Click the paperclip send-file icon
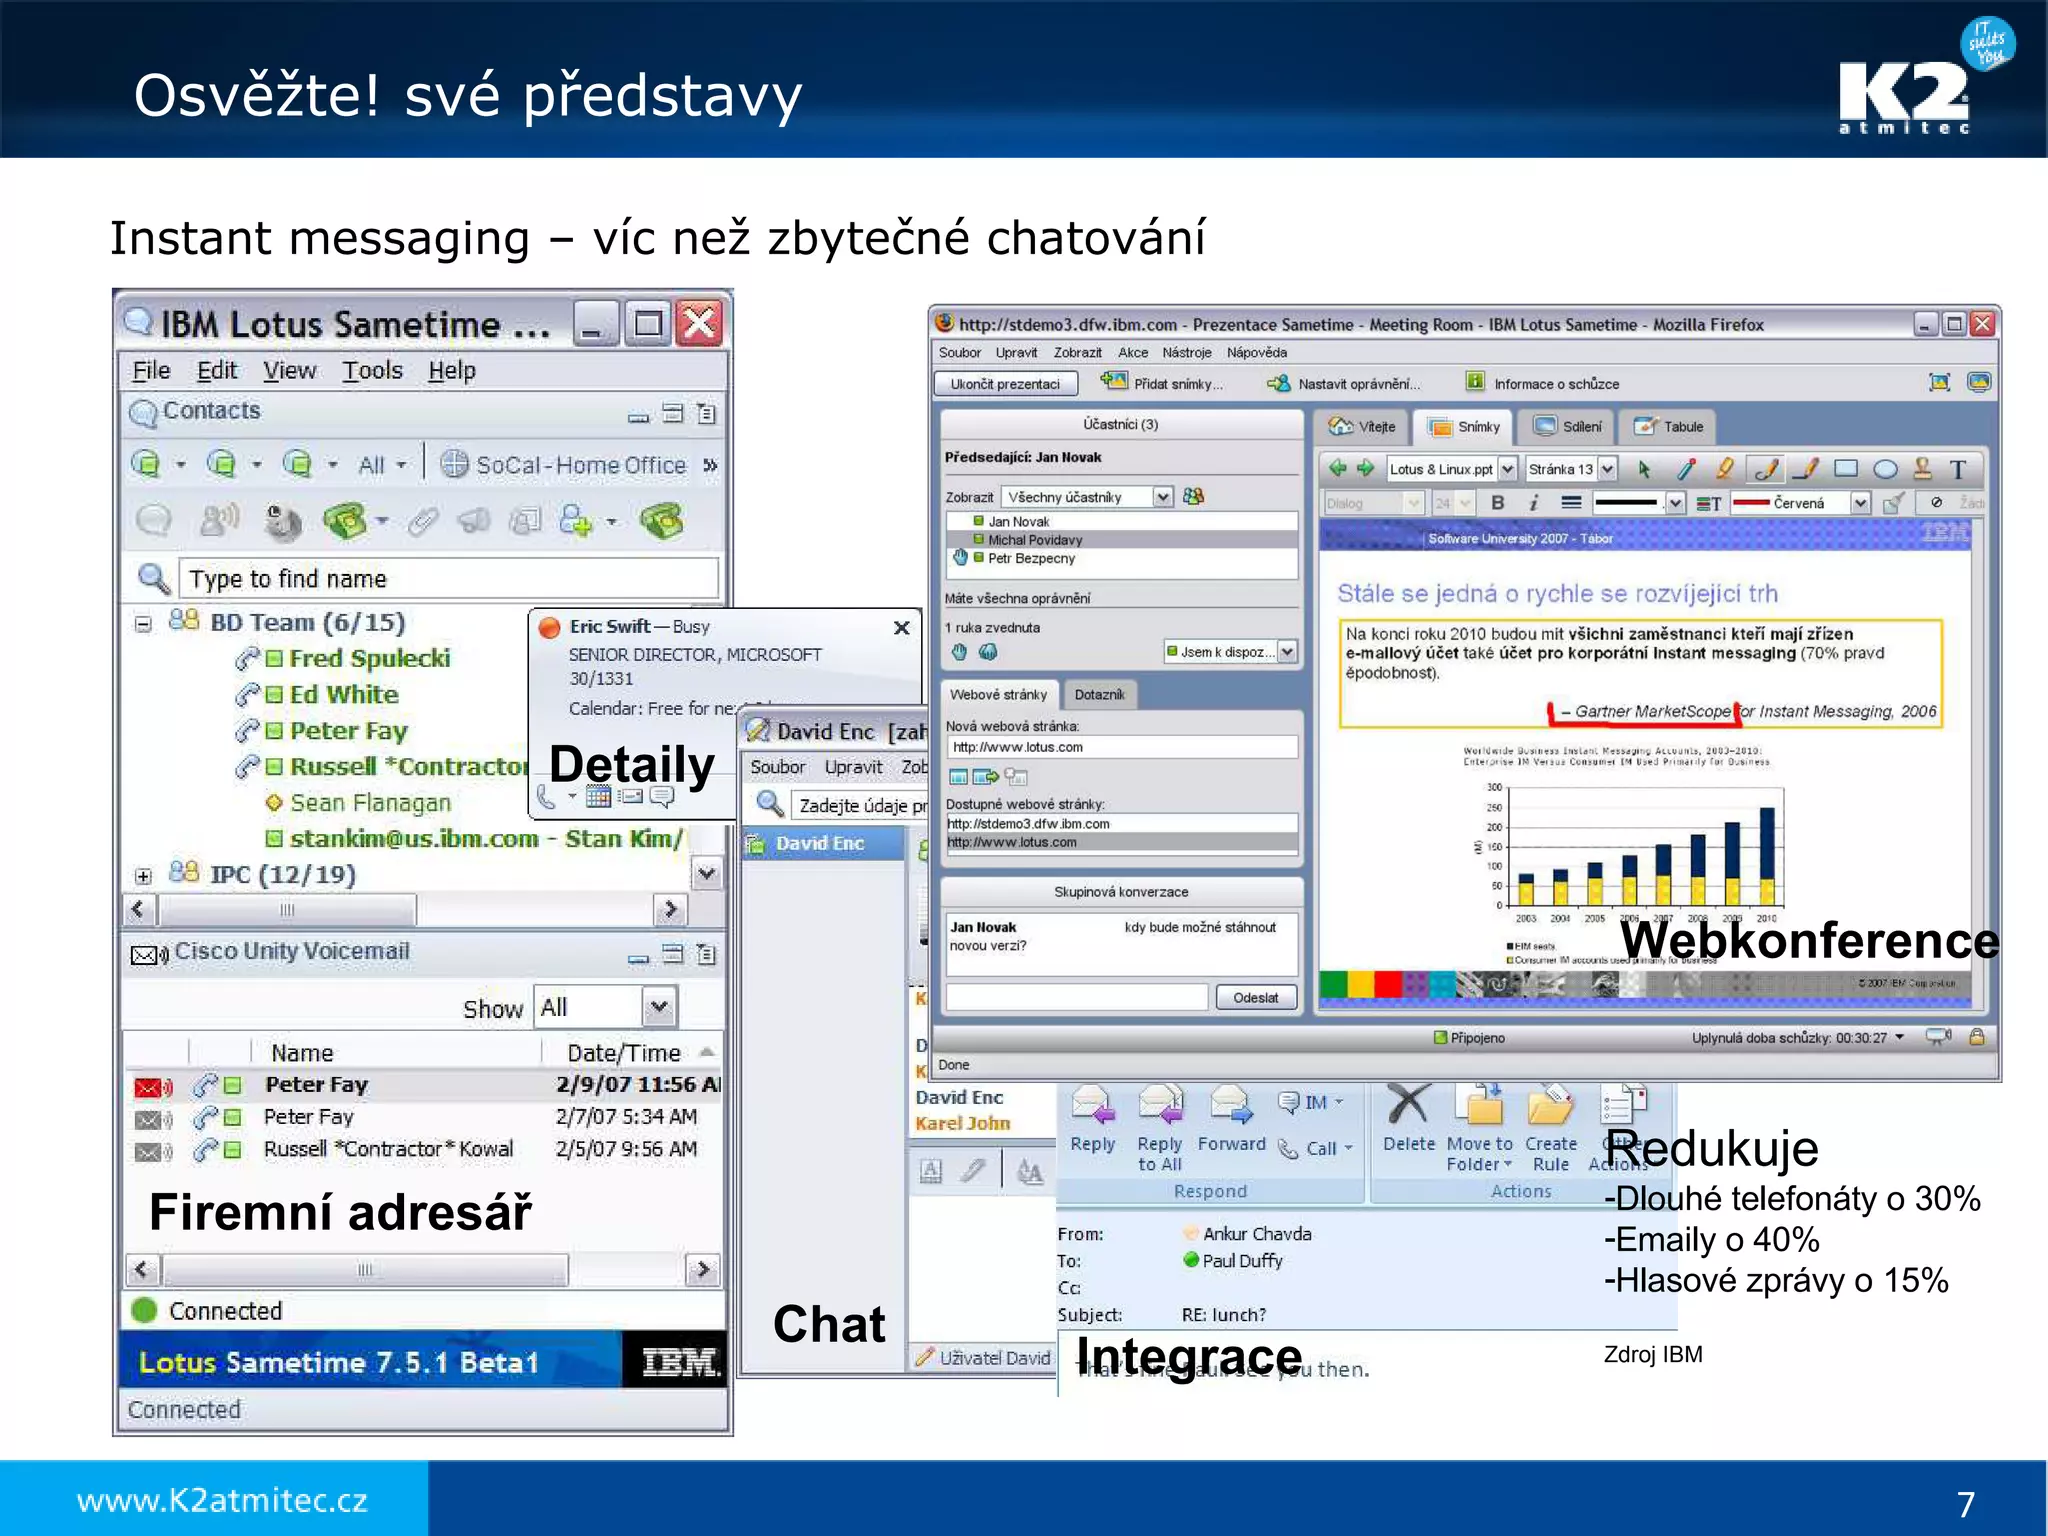Screen dimensions: 2048x1536 (424, 521)
